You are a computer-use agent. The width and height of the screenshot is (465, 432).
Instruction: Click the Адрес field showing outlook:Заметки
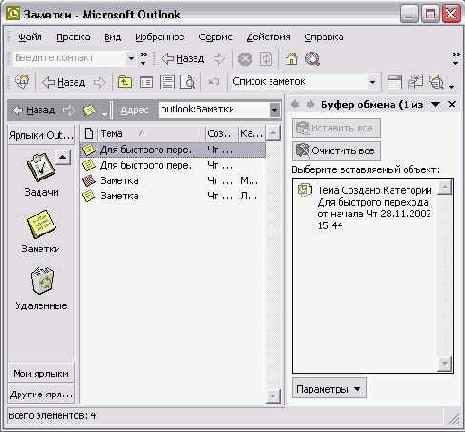coord(214,109)
